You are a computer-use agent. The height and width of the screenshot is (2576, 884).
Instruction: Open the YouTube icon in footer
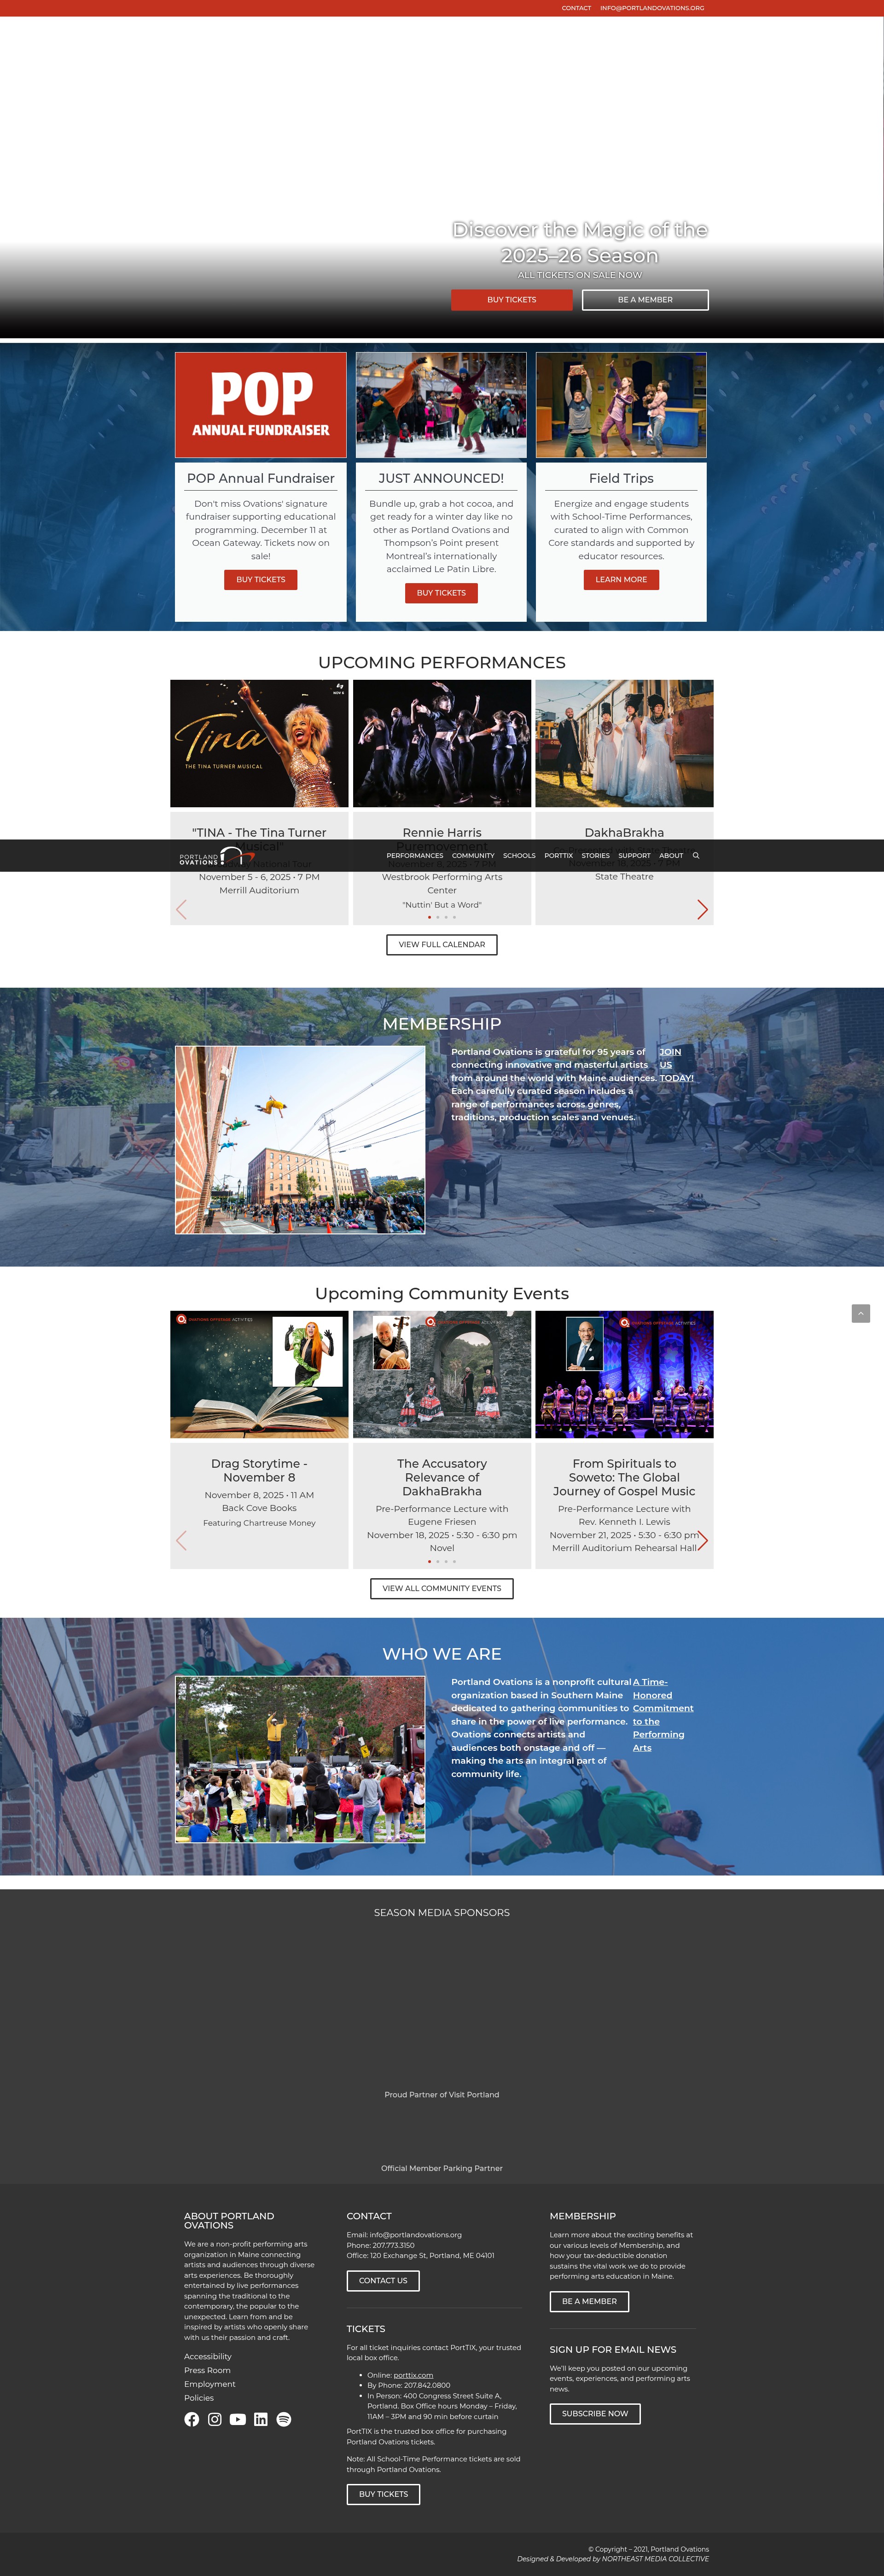point(238,2419)
